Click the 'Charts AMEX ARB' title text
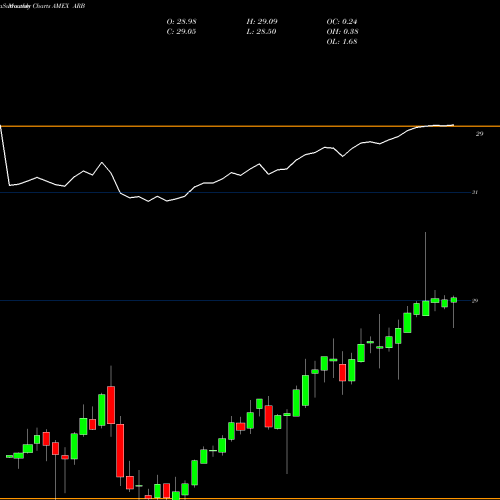The image size is (500, 500). (x=59, y=6)
